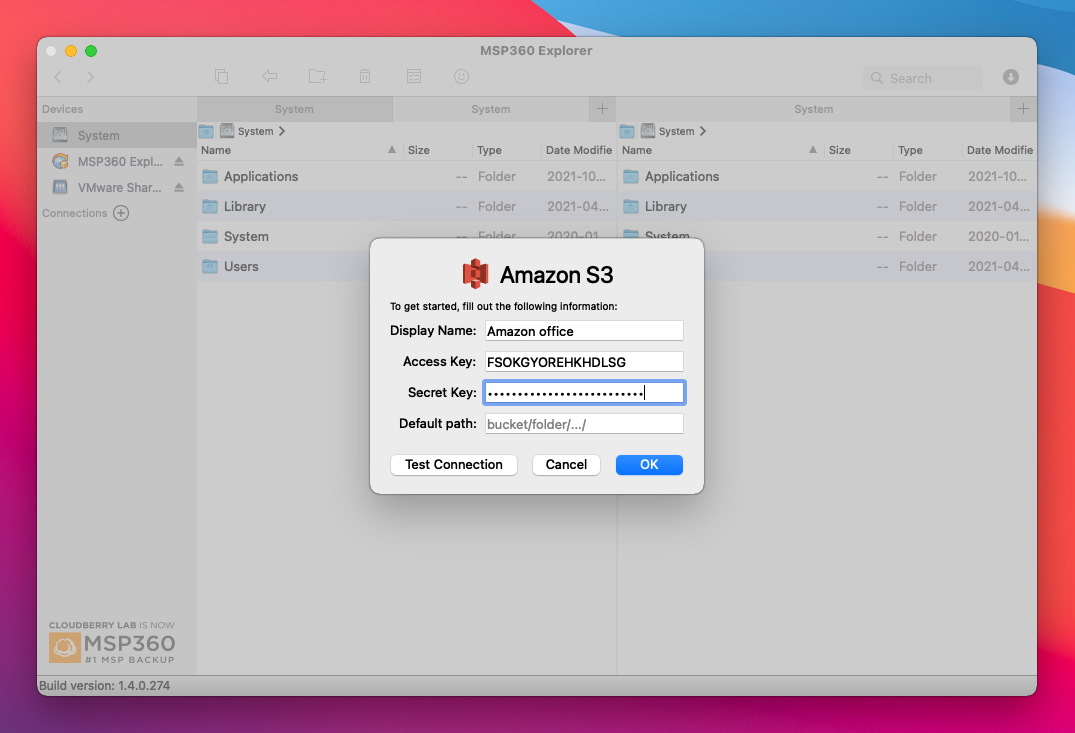This screenshot has height=733, width=1075.
Task: Select Library folder in right pane
Action: pyautogui.click(x=828, y=206)
